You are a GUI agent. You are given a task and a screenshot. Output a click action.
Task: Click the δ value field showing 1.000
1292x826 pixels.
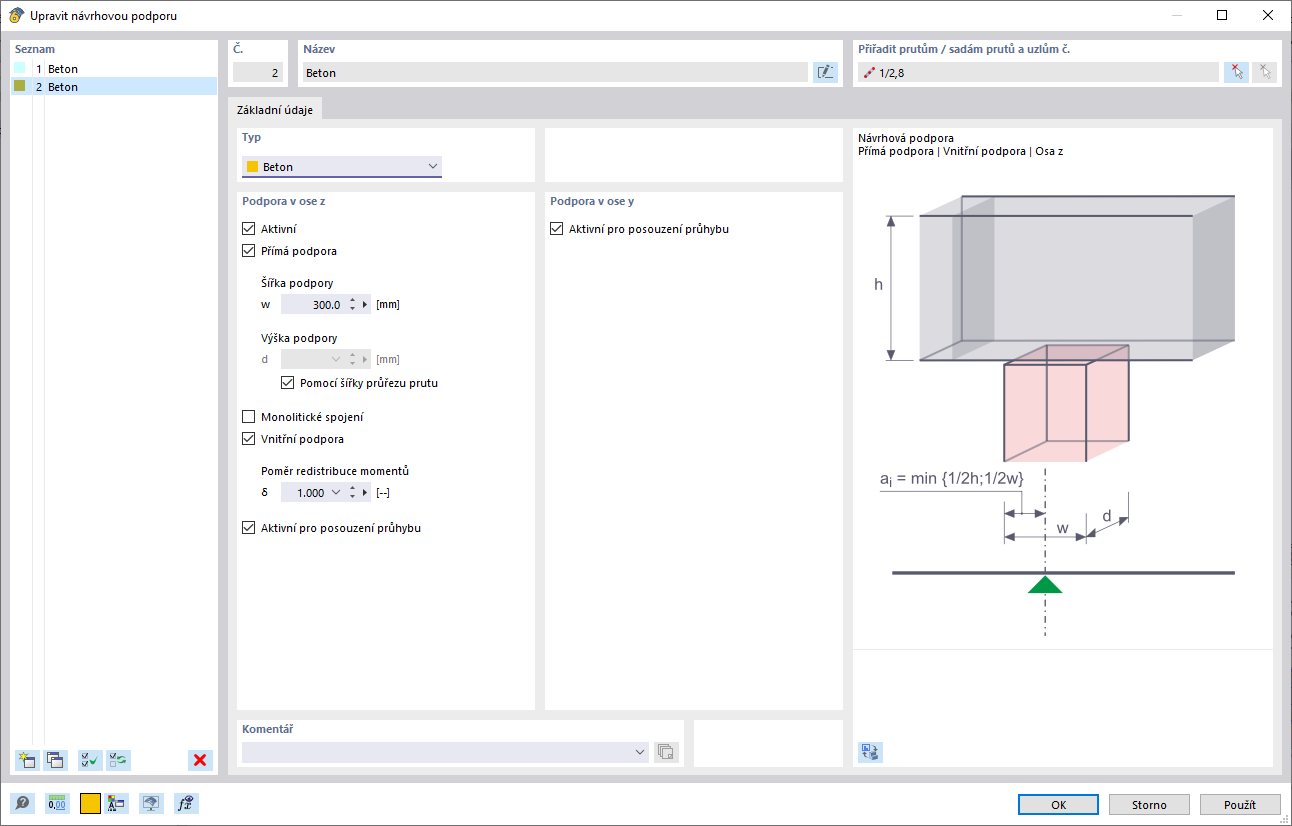coord(304,493)
